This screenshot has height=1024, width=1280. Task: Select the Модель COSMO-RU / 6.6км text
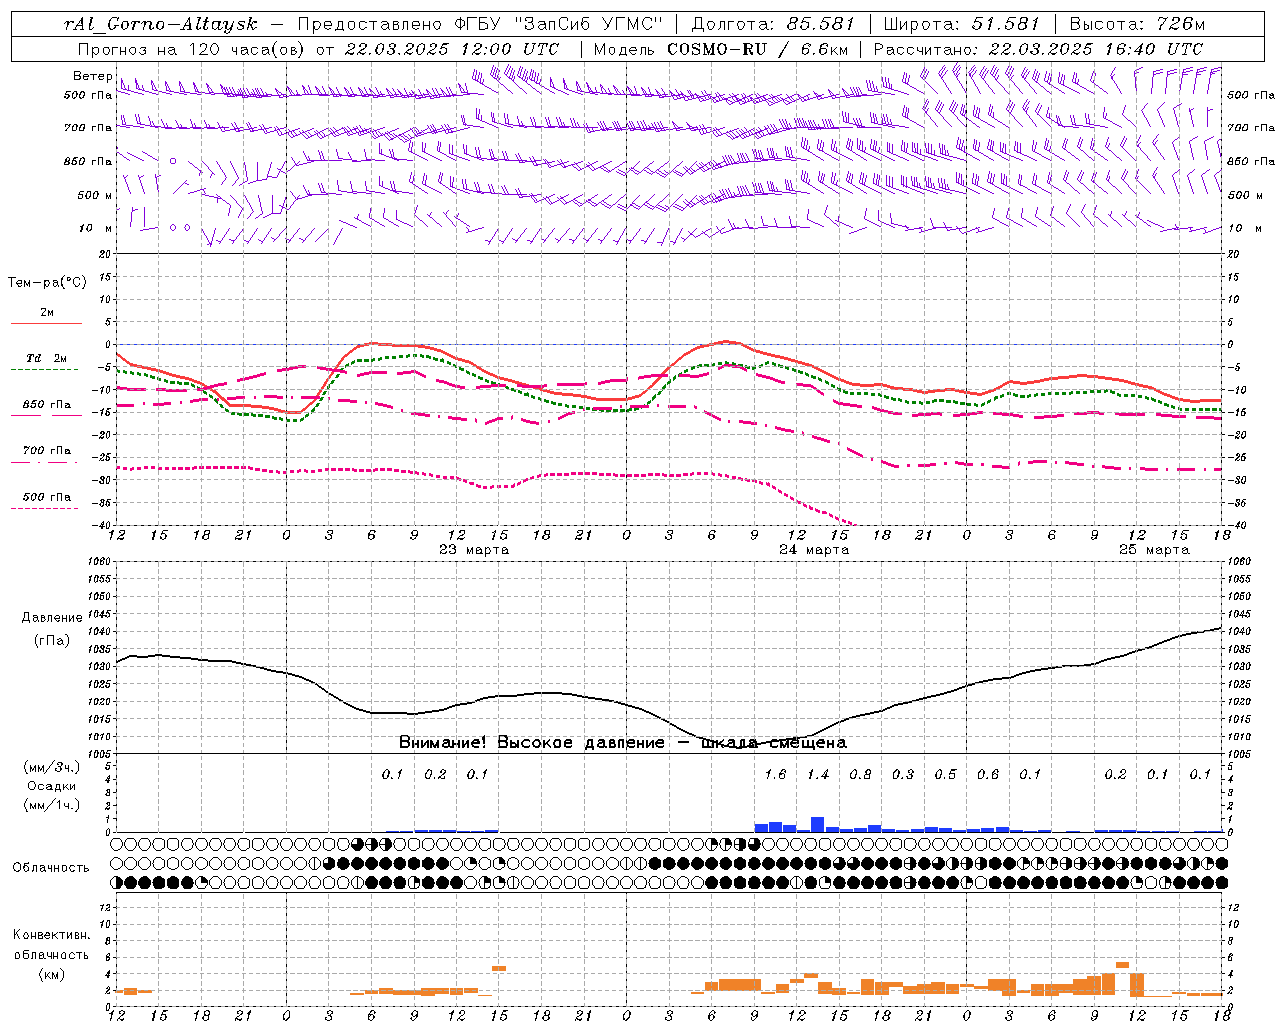coord(720,48)
